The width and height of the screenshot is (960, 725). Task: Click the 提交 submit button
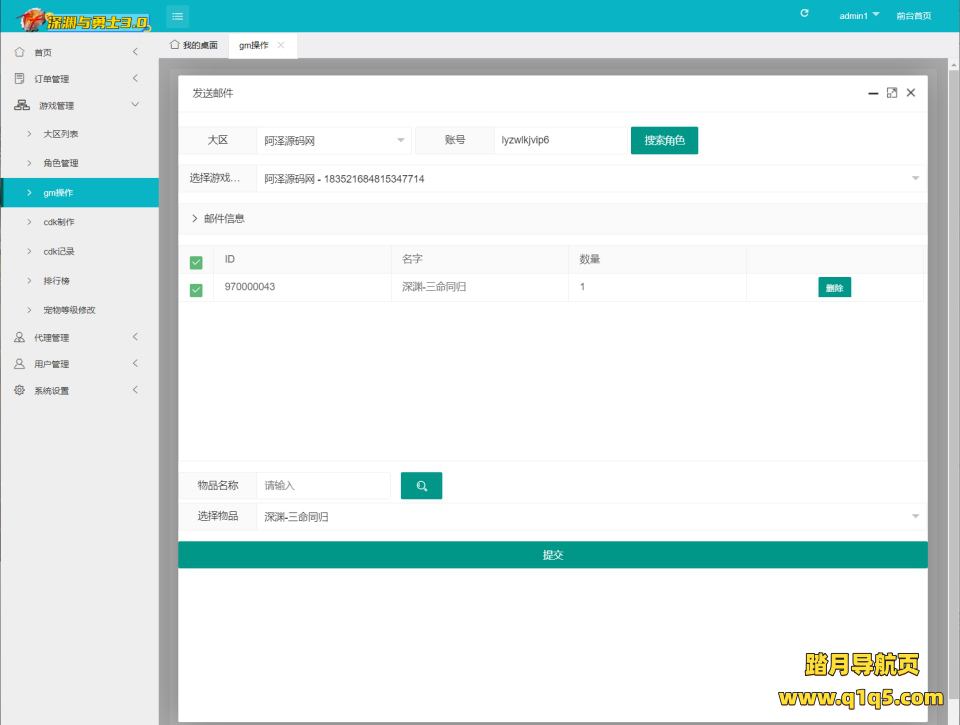[x=552, y=555]
